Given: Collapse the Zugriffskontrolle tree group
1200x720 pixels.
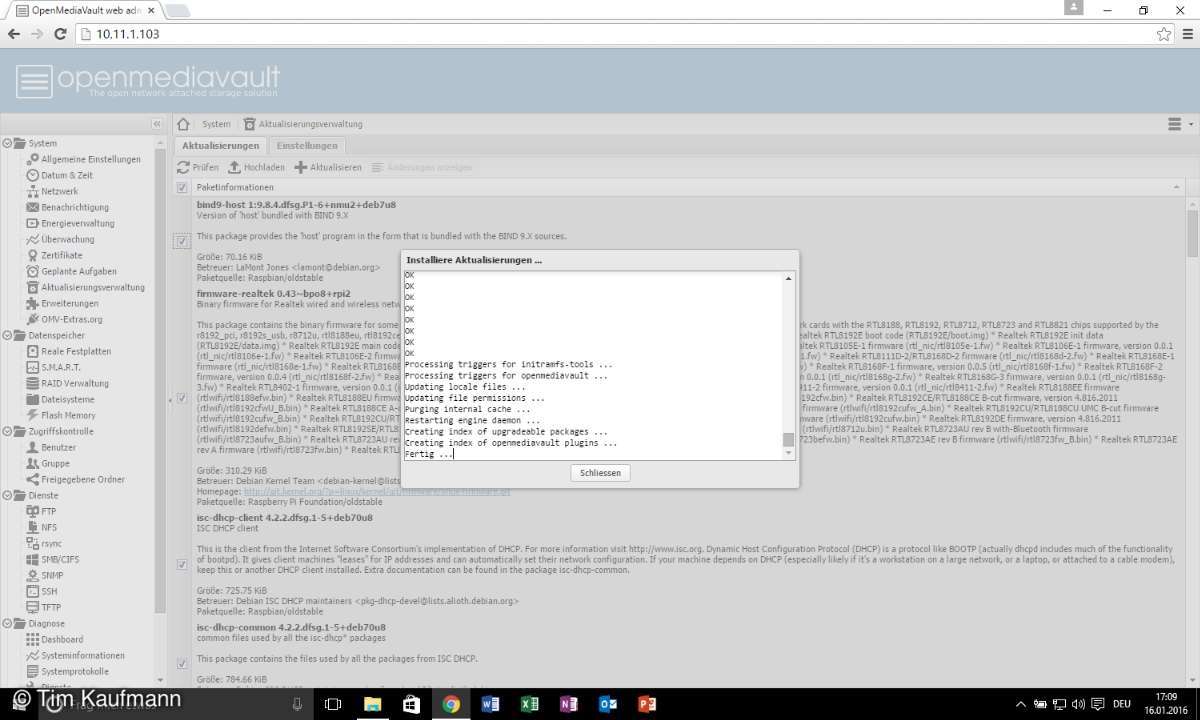Looking at the screenshot, I should (x=7, y=431).
